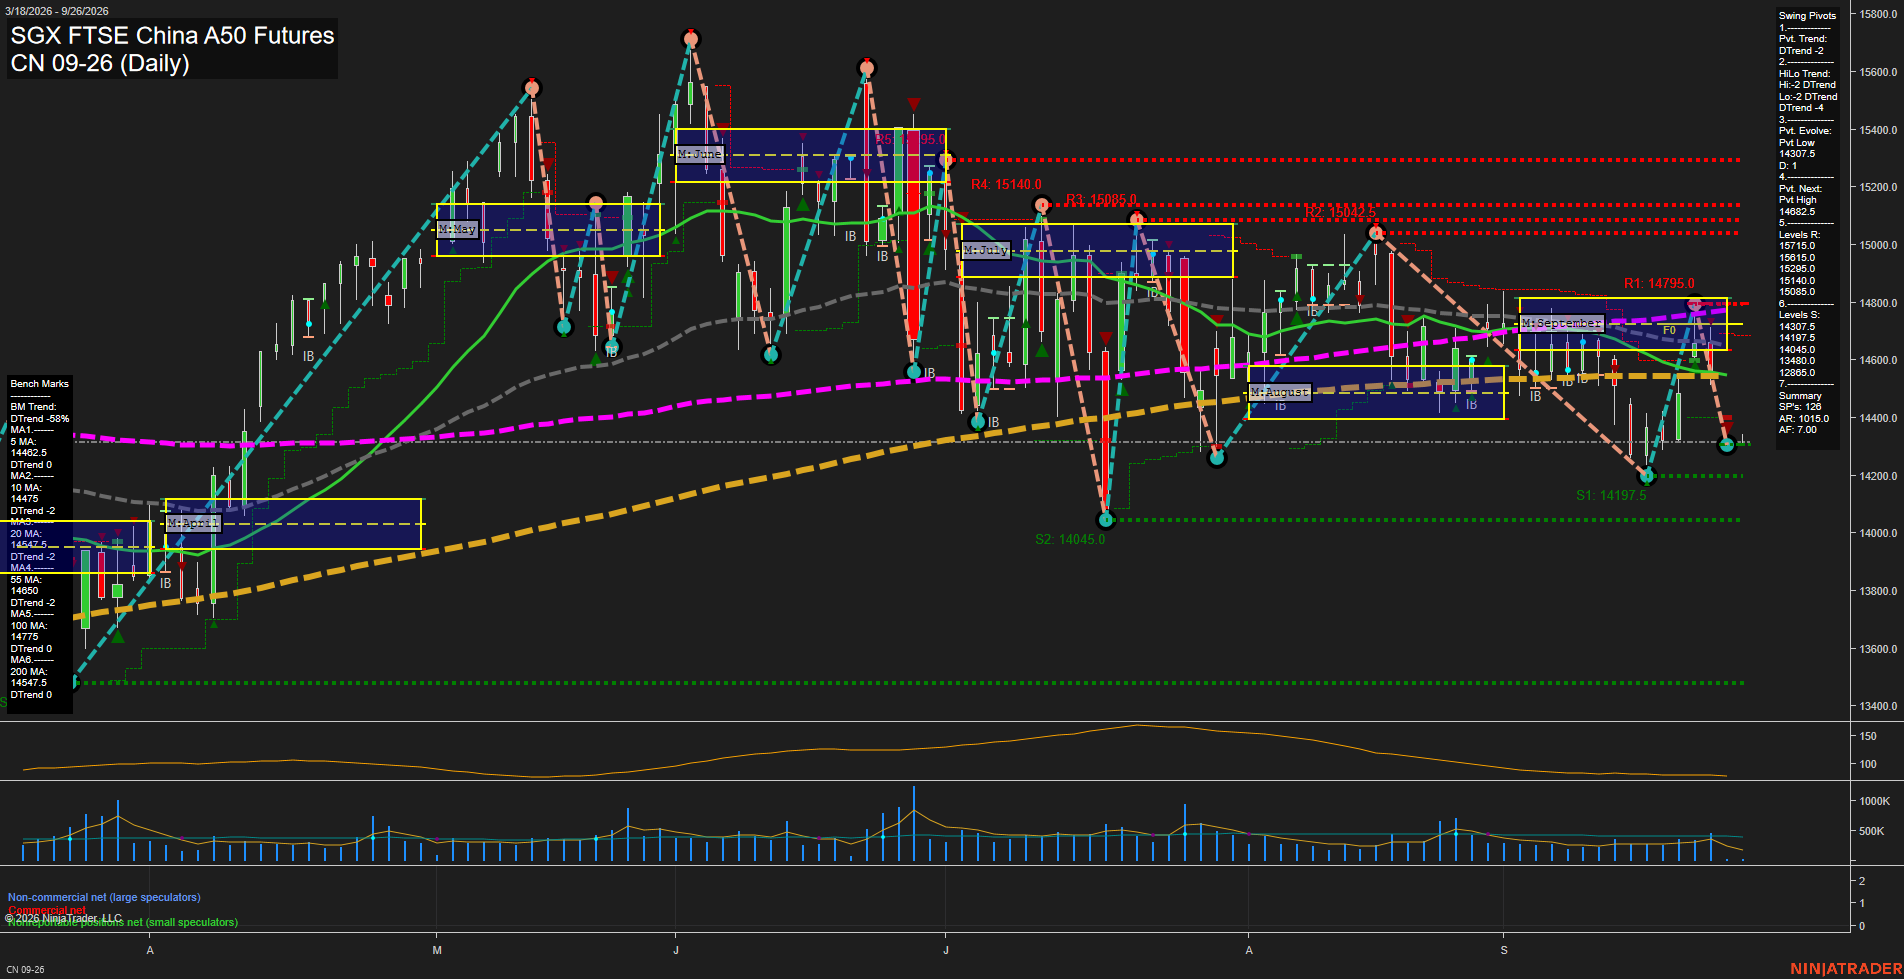Click the SGX FTSE China A50 Futures title
This screenshot has height=979, width=1904.
[x=173, y=35]
